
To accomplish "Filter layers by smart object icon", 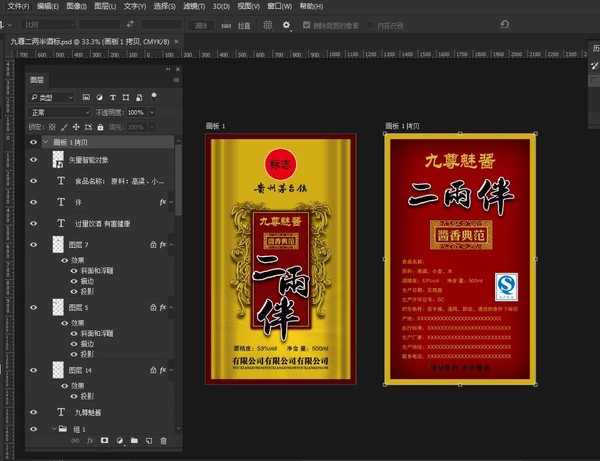I will tap(139, 97).
